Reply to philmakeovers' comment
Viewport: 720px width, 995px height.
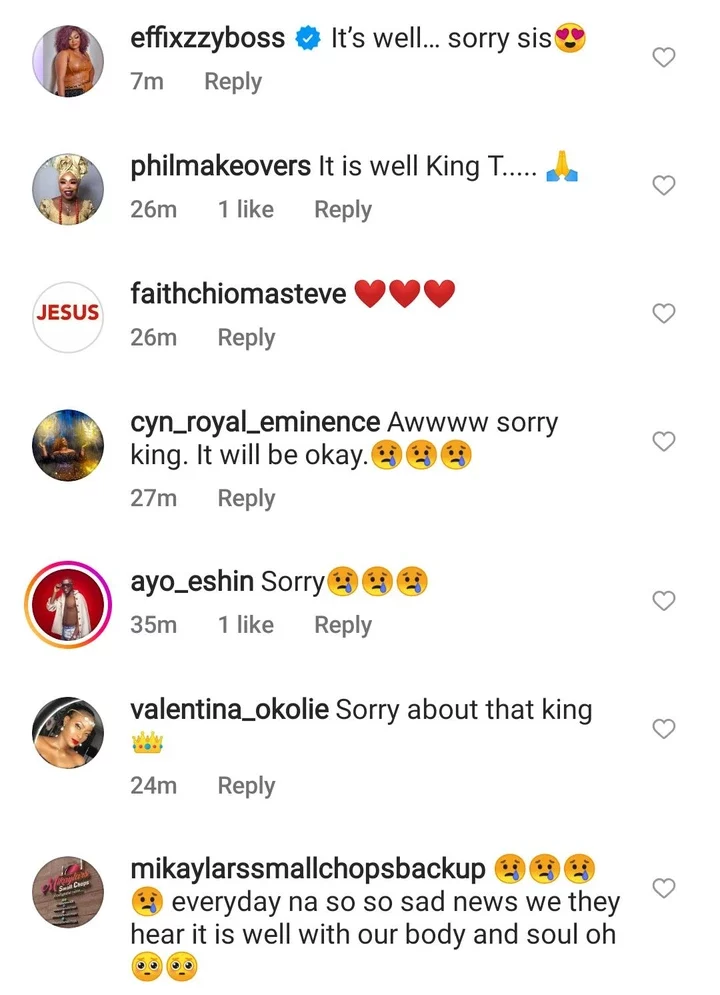pyautogui.click(x=343, y=210)
